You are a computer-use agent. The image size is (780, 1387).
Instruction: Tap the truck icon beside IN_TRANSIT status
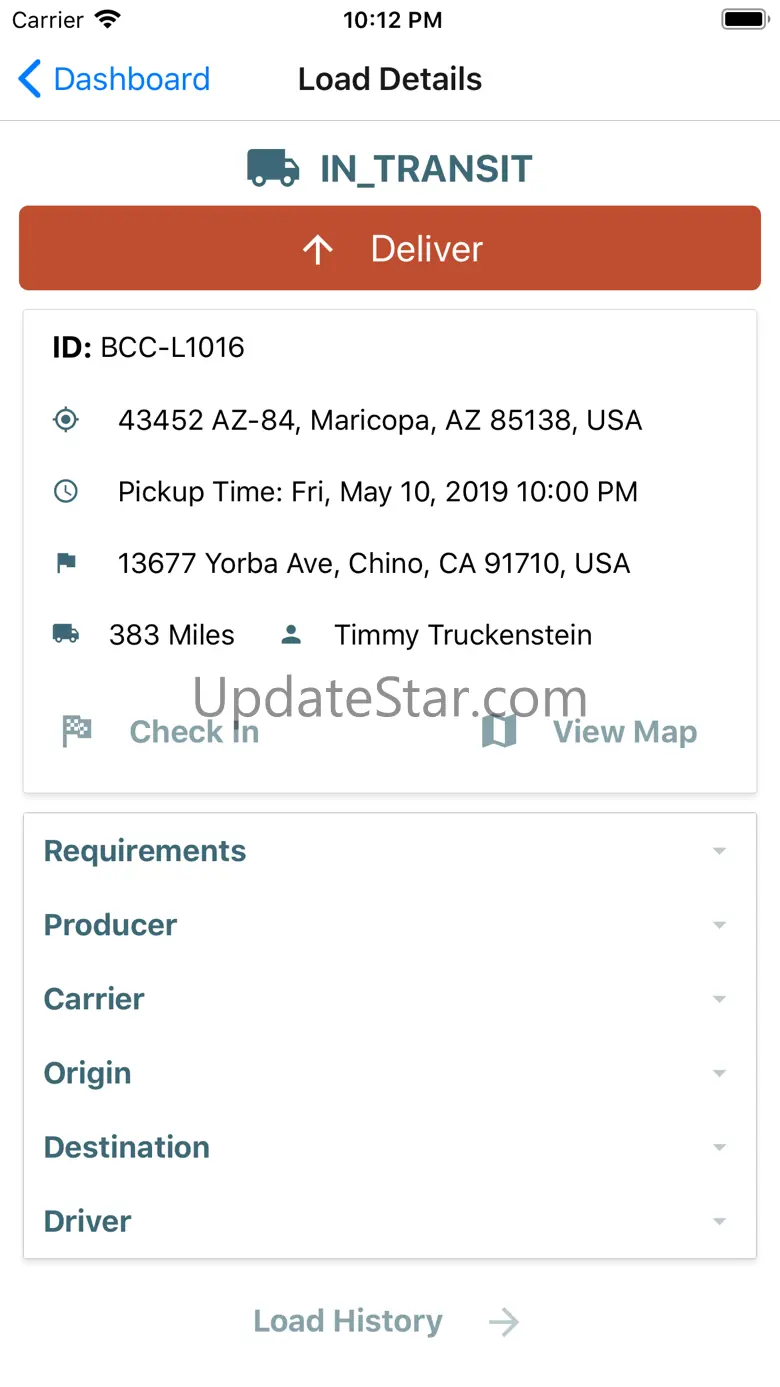click(x=273, y=168)
